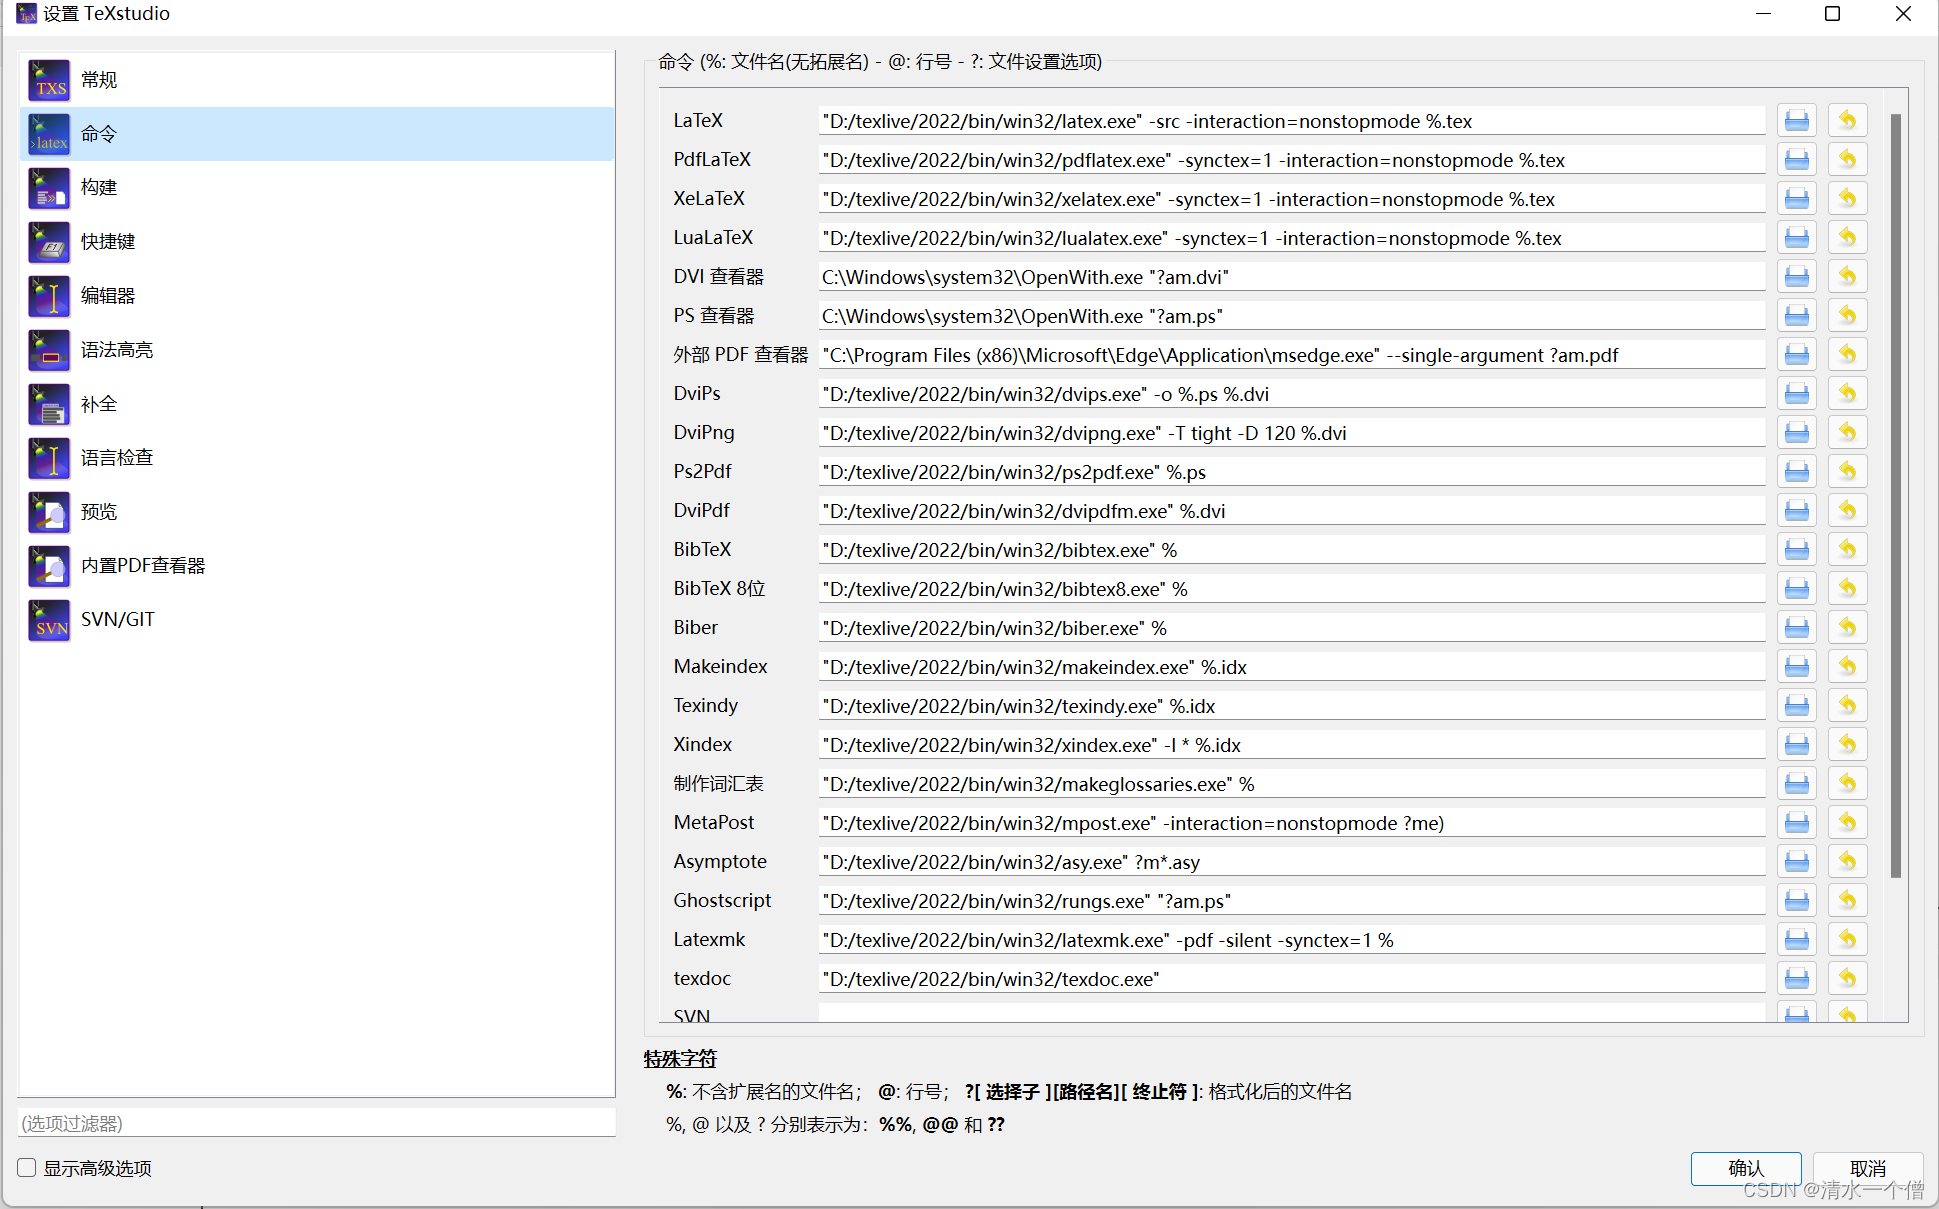
Task: Reset the Ghostscript command to default
Action: pyautogui.click(x=1847, y=901)
